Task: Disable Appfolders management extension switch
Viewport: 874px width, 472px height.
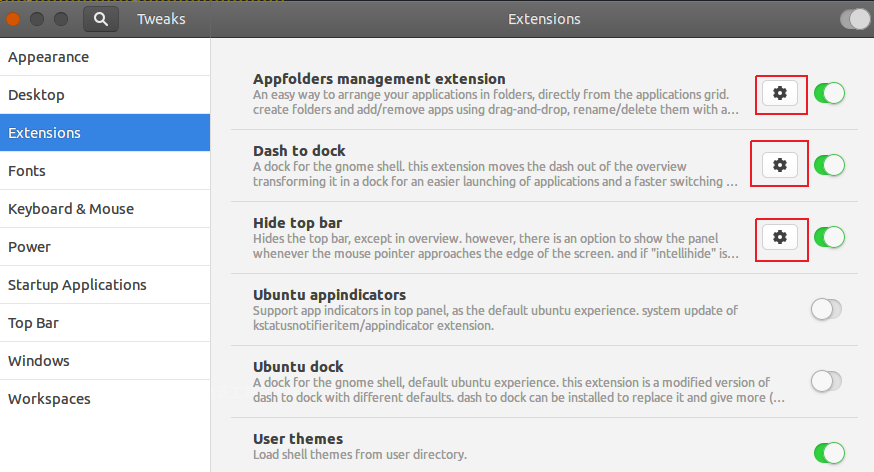Action: click(x=829, y=93)
